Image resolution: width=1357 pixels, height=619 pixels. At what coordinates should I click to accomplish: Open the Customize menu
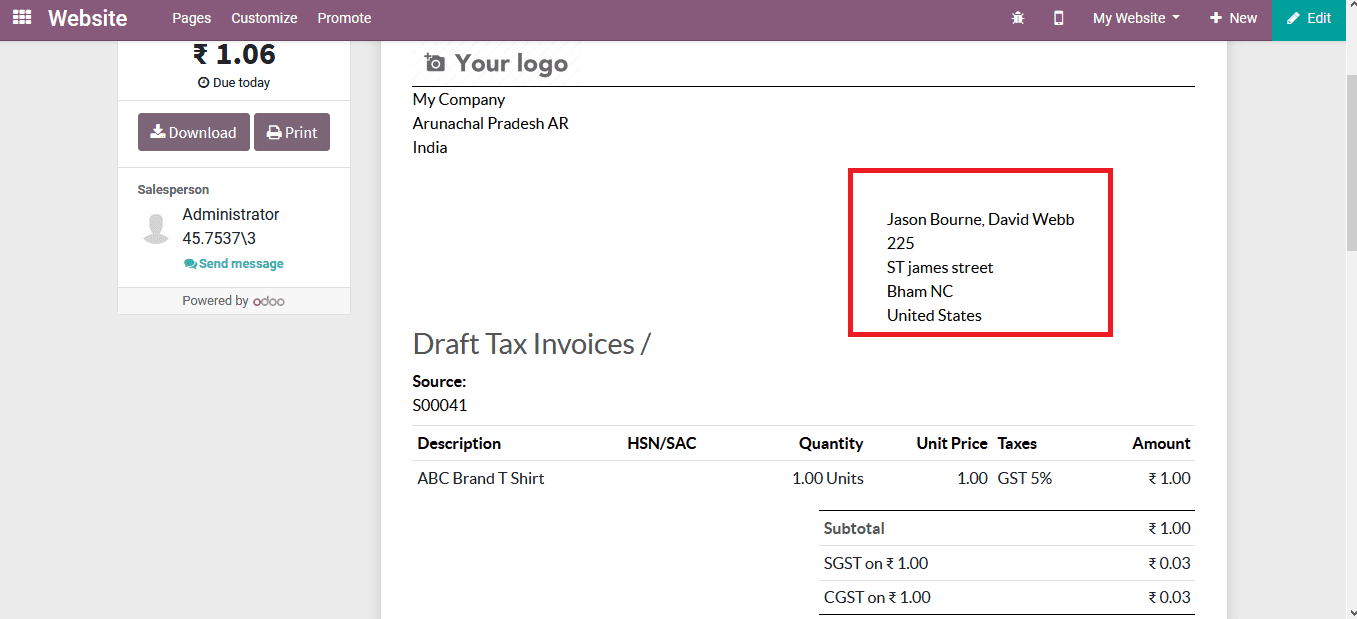pos(264,18)
